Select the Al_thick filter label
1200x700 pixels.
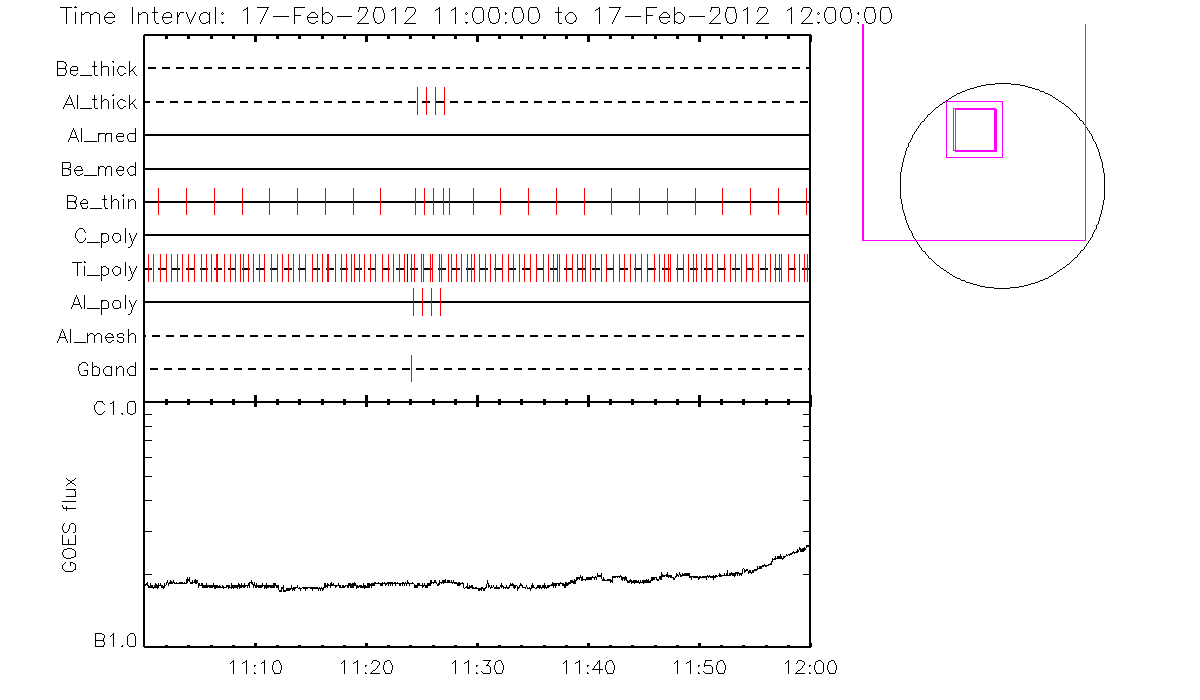(97, 102)
